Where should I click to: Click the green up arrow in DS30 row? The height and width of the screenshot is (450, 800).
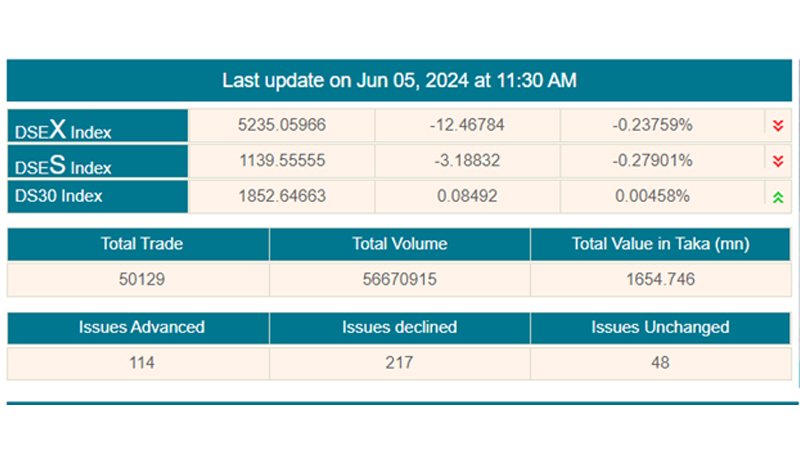coord(777,197)
